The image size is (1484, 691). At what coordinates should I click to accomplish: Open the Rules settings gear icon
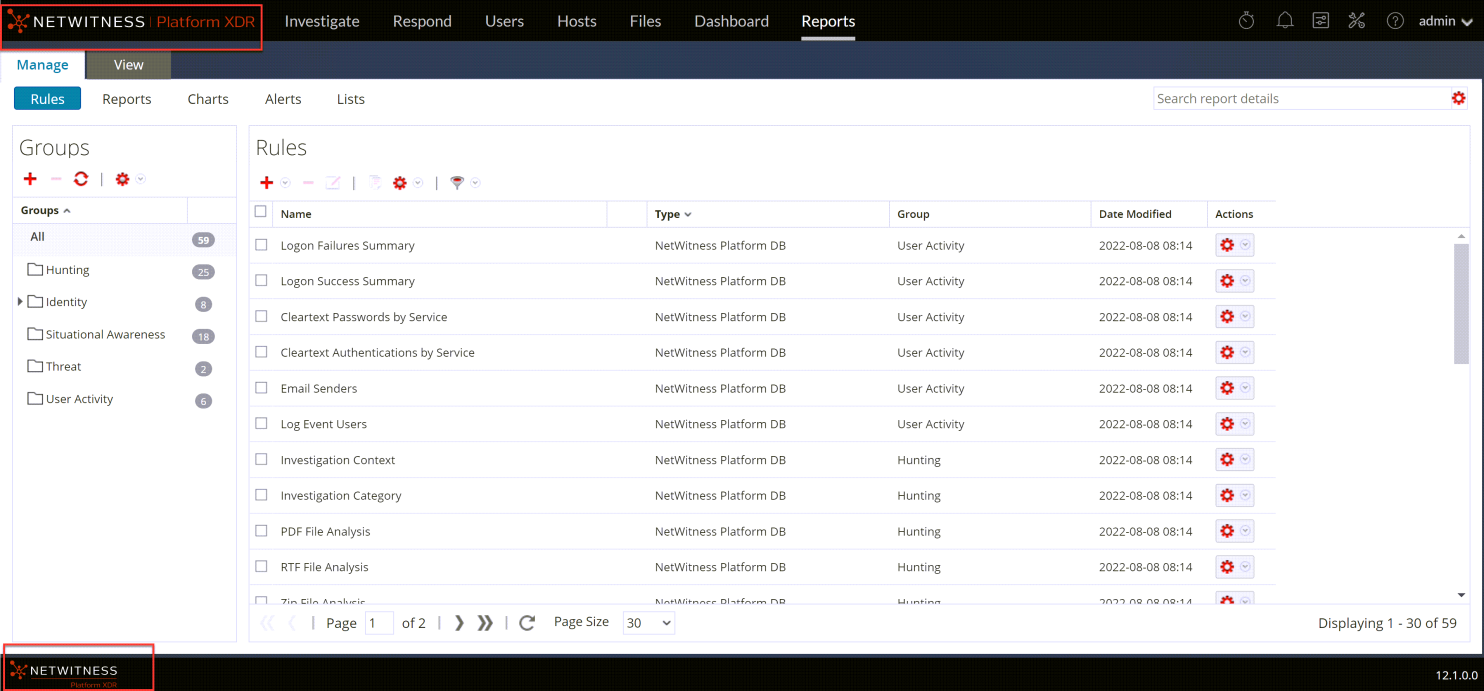point(400,183)
